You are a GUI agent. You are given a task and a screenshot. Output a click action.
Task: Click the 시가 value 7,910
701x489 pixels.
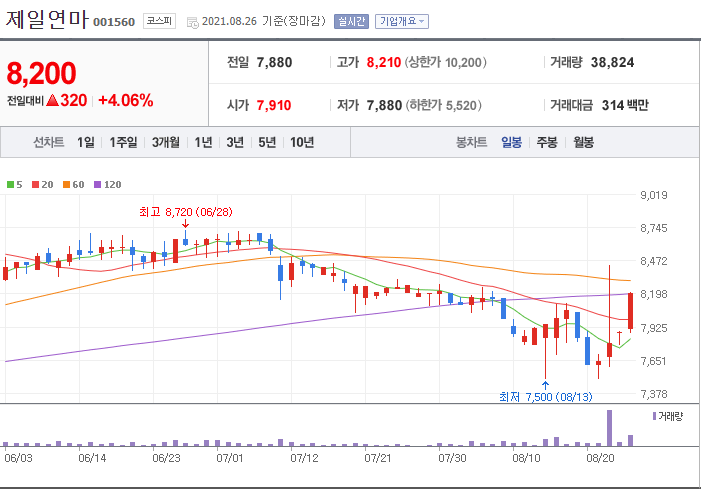(x=274, y=105)
